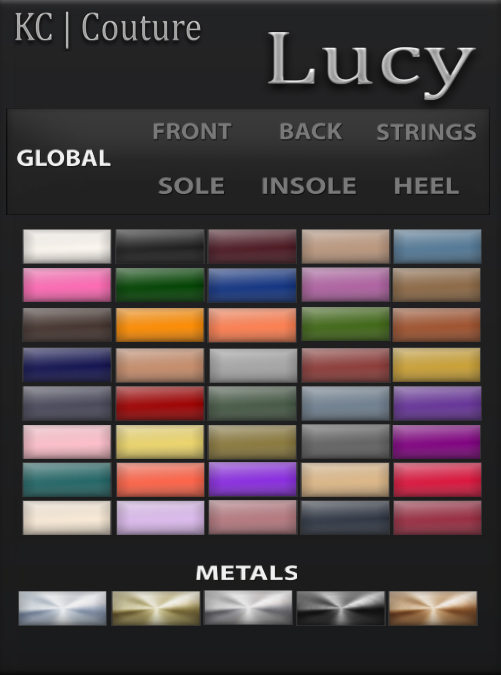The width and height of the screenshot is (501, 675).
Task: Pick the mustard yellow swatch
Action: coord(436,365)
